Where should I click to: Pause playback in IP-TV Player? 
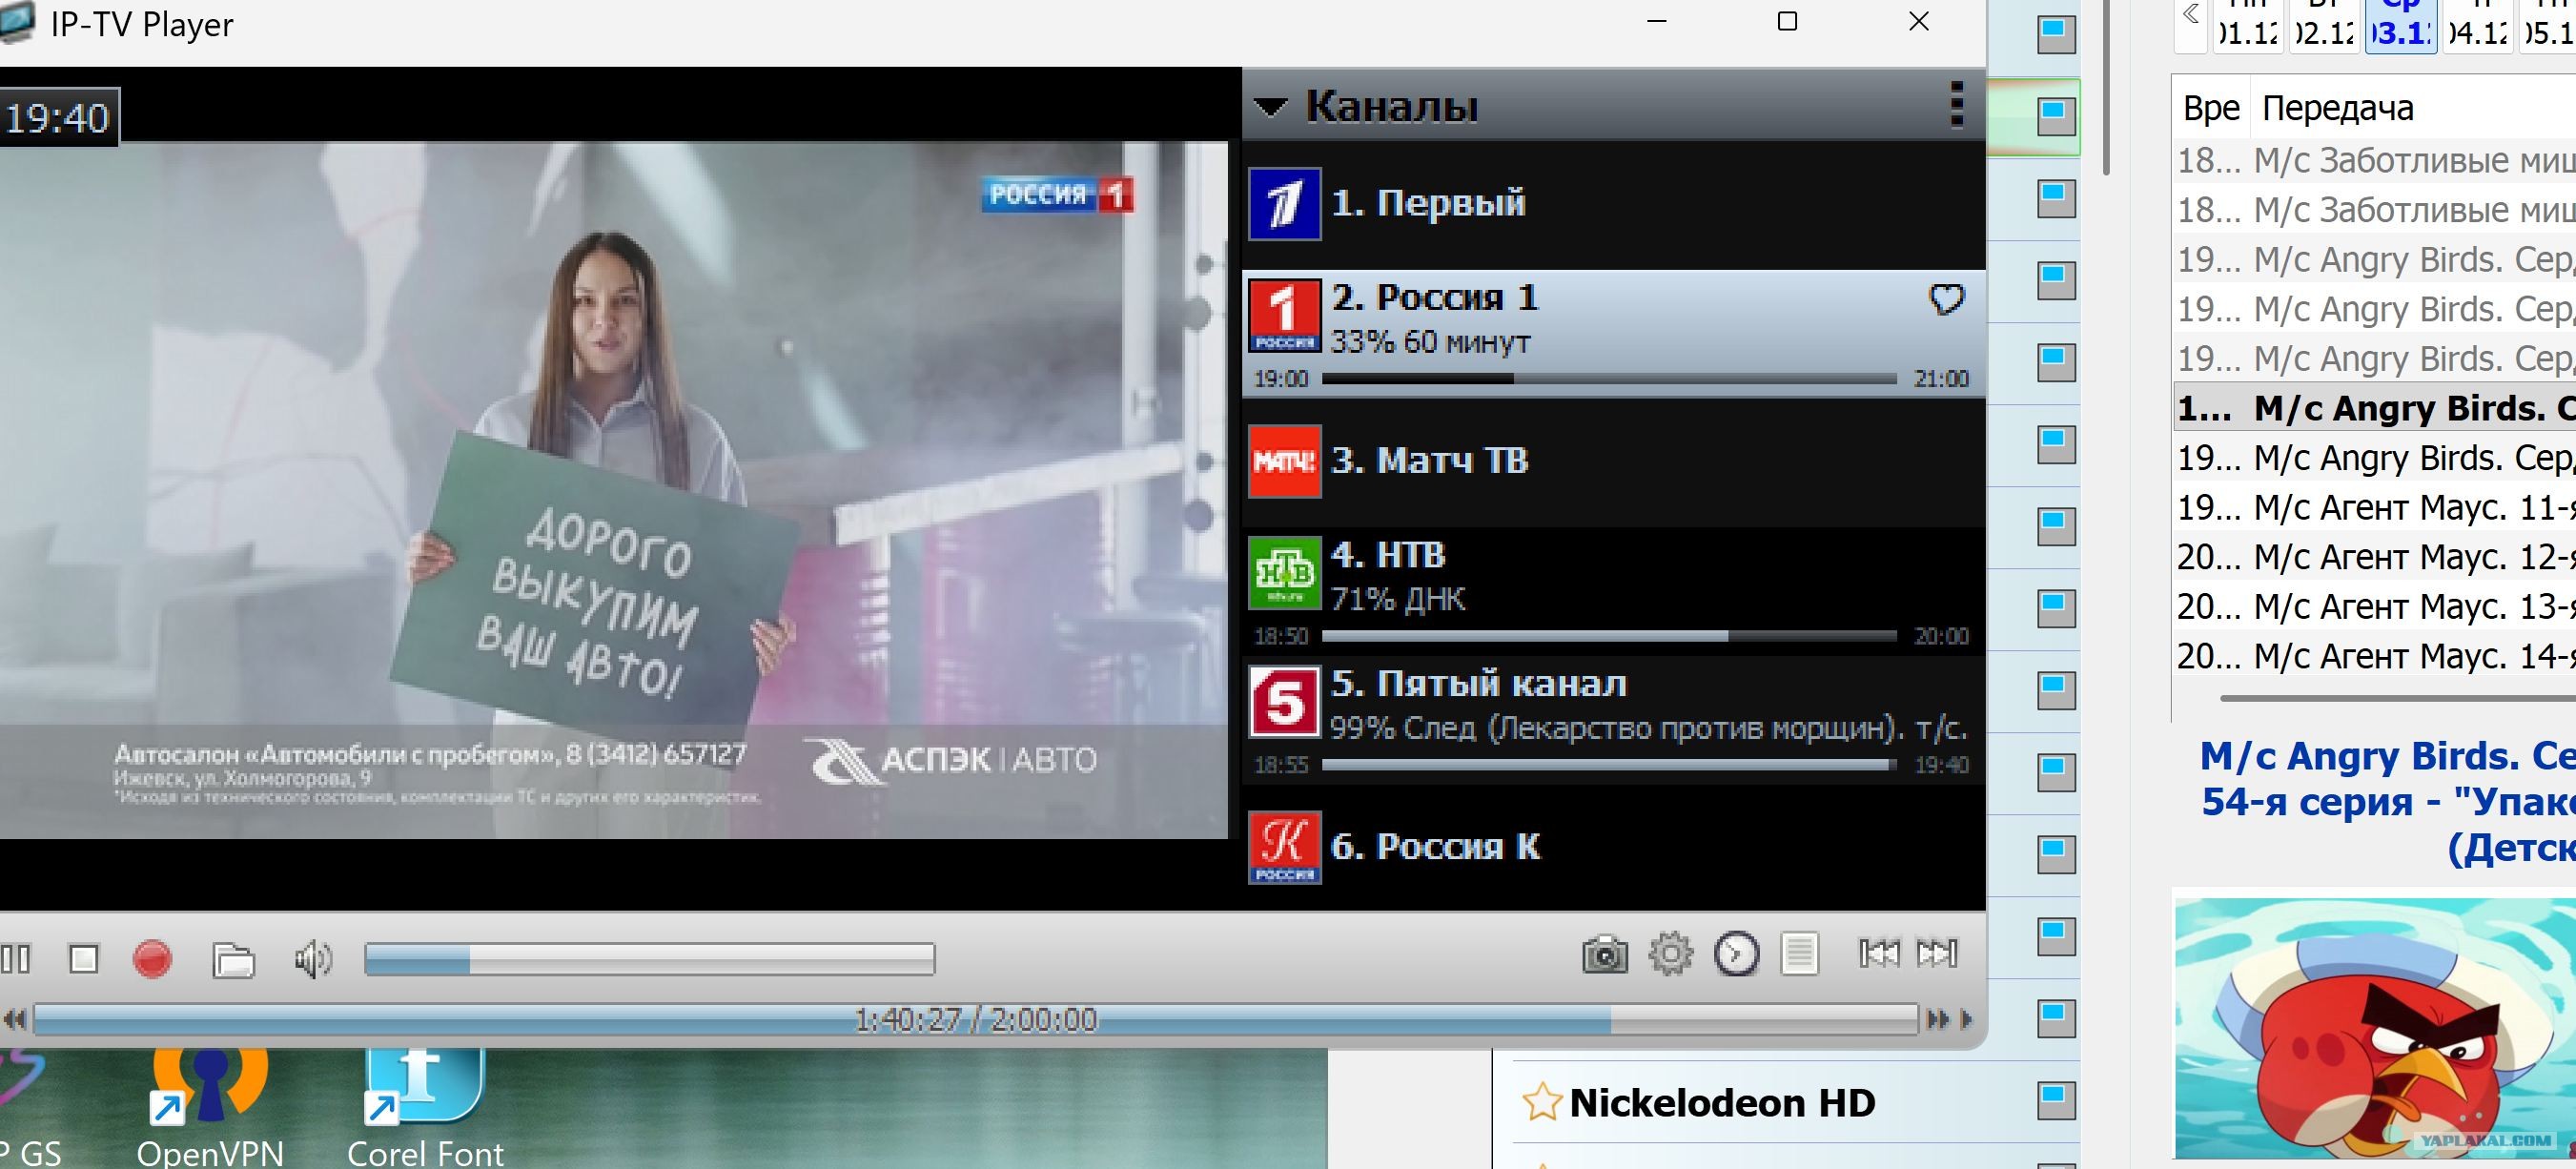click(x=15, y=958)
